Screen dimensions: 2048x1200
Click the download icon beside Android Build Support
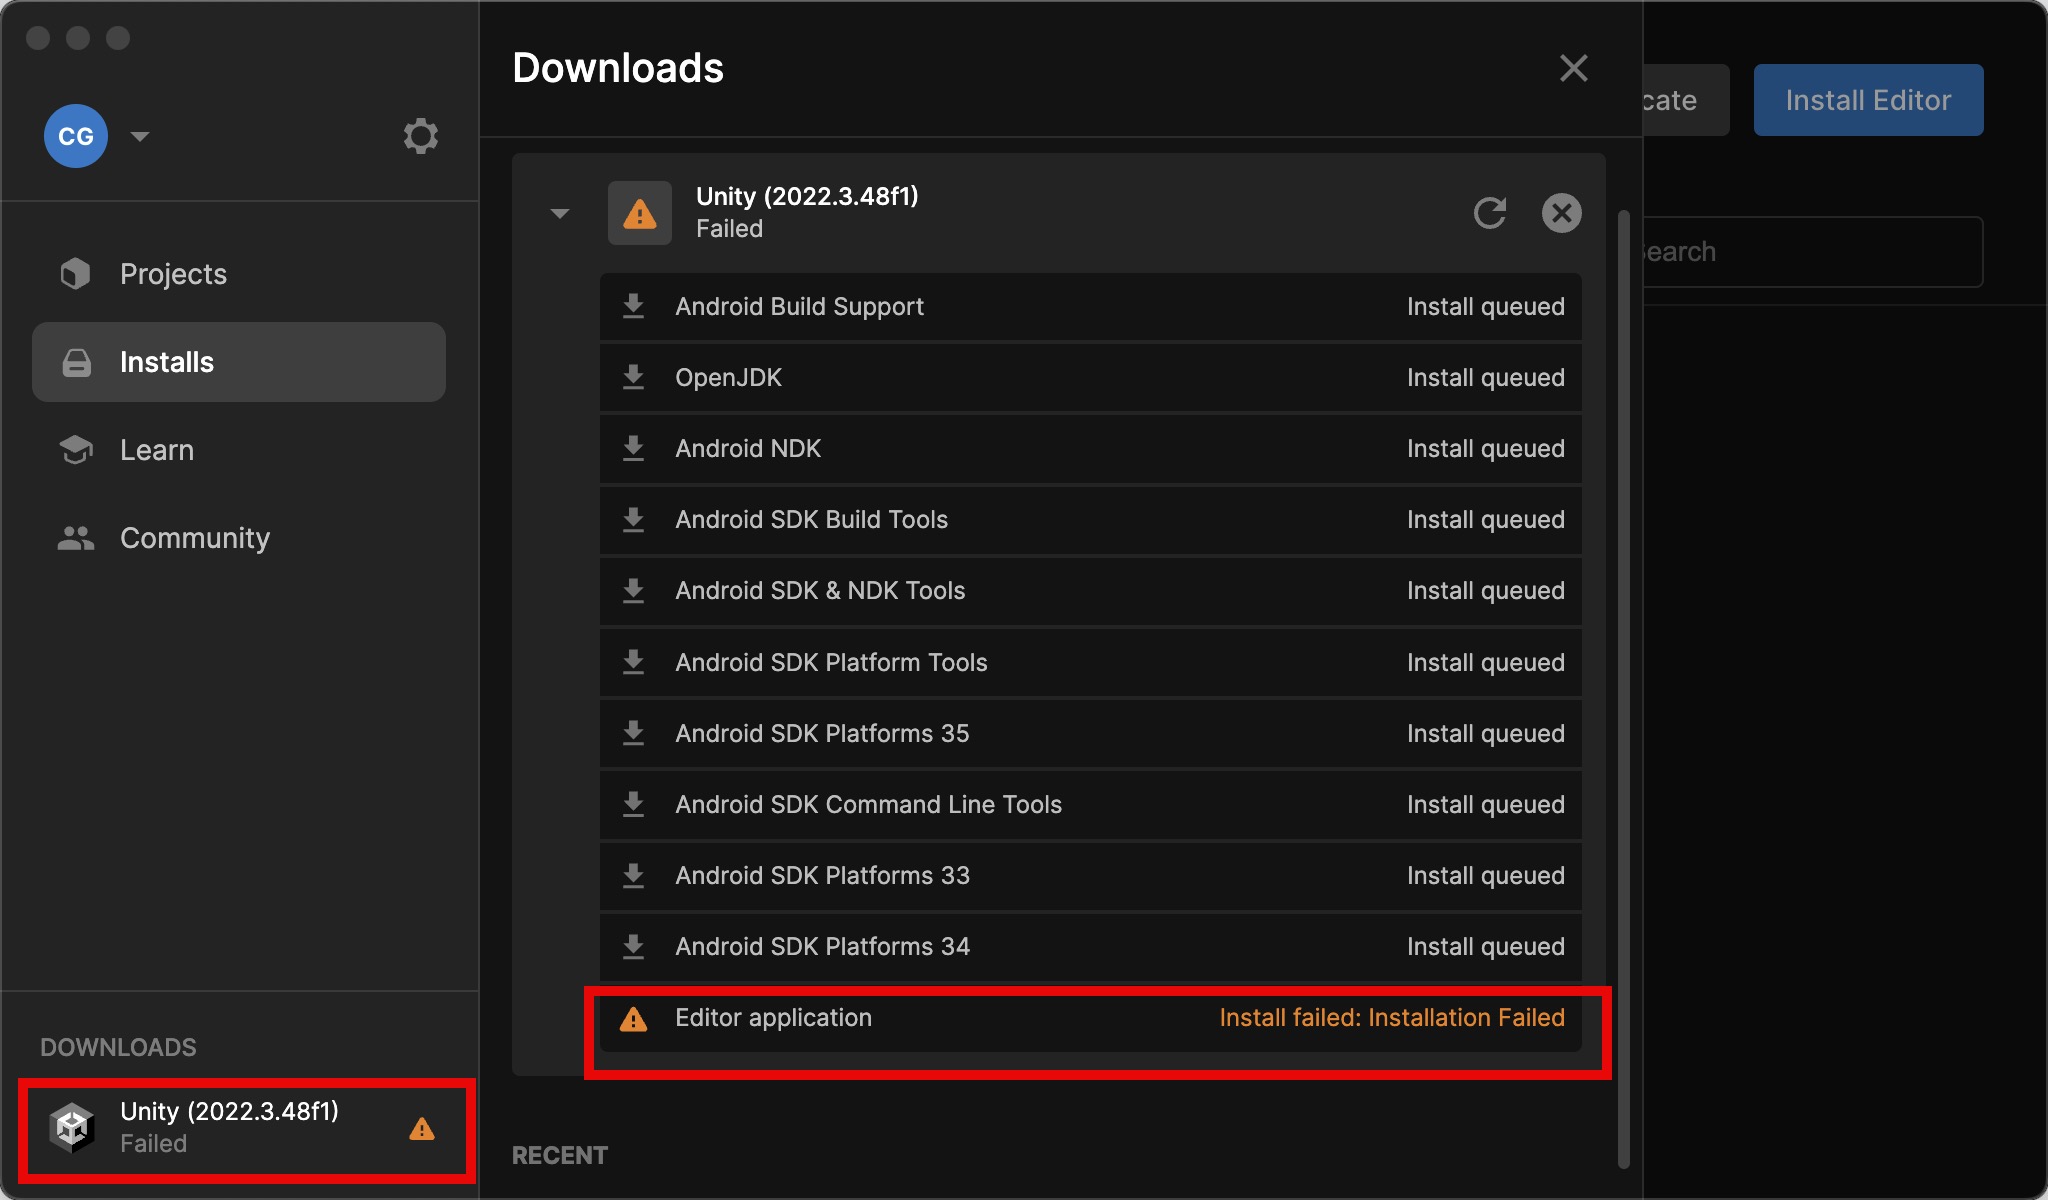[x=634, y=306]
